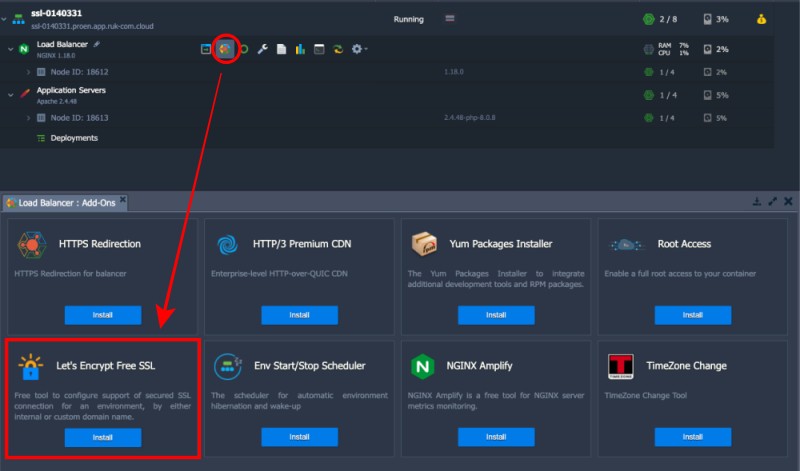
Task: Click the region flag icon next to Running
Action: [449, 18]
